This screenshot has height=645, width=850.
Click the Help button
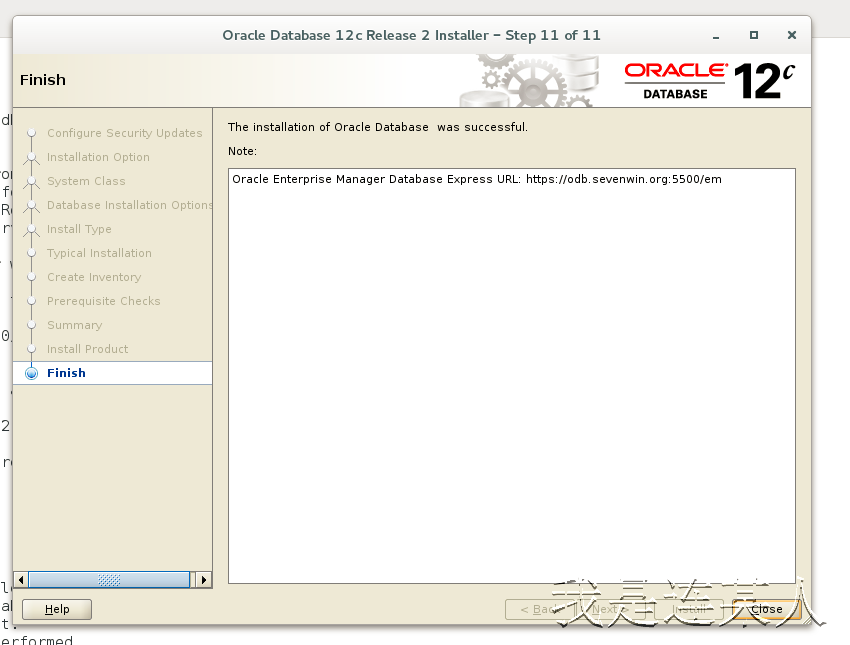click(56, 608)
